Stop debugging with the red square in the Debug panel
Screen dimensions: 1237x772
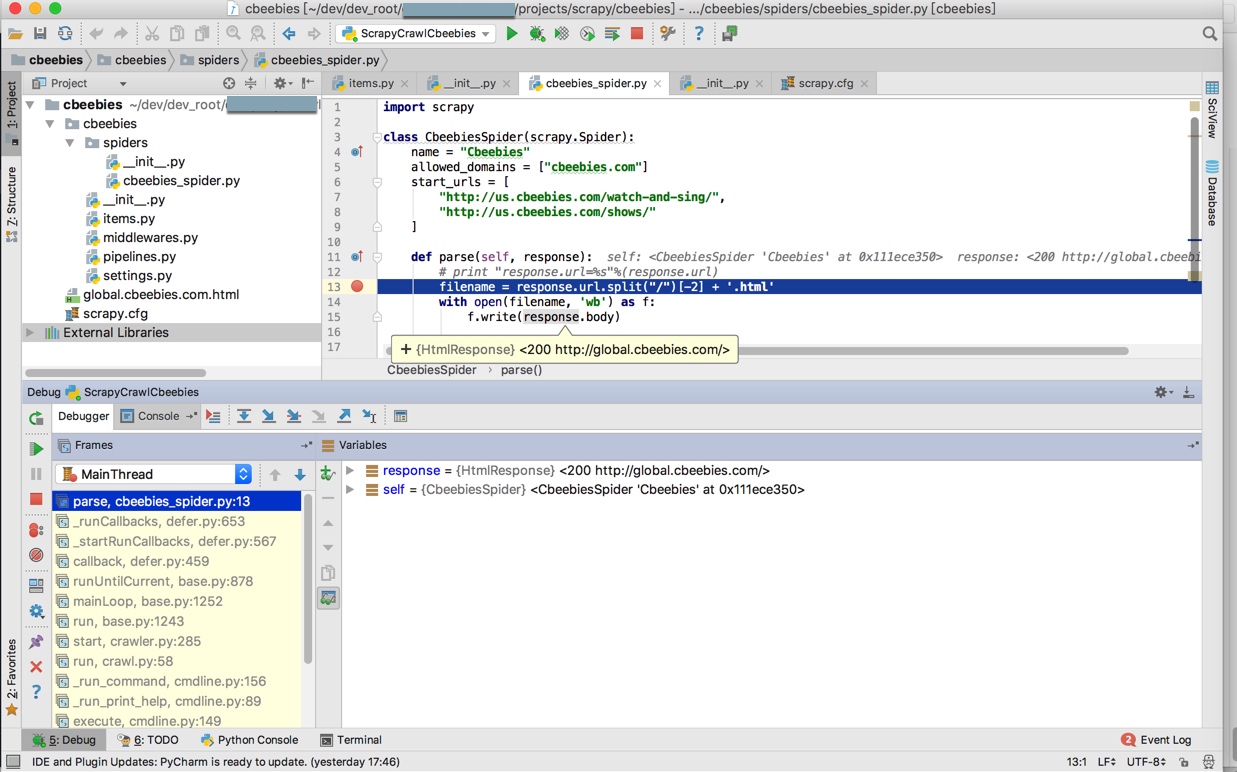[36, 498]
